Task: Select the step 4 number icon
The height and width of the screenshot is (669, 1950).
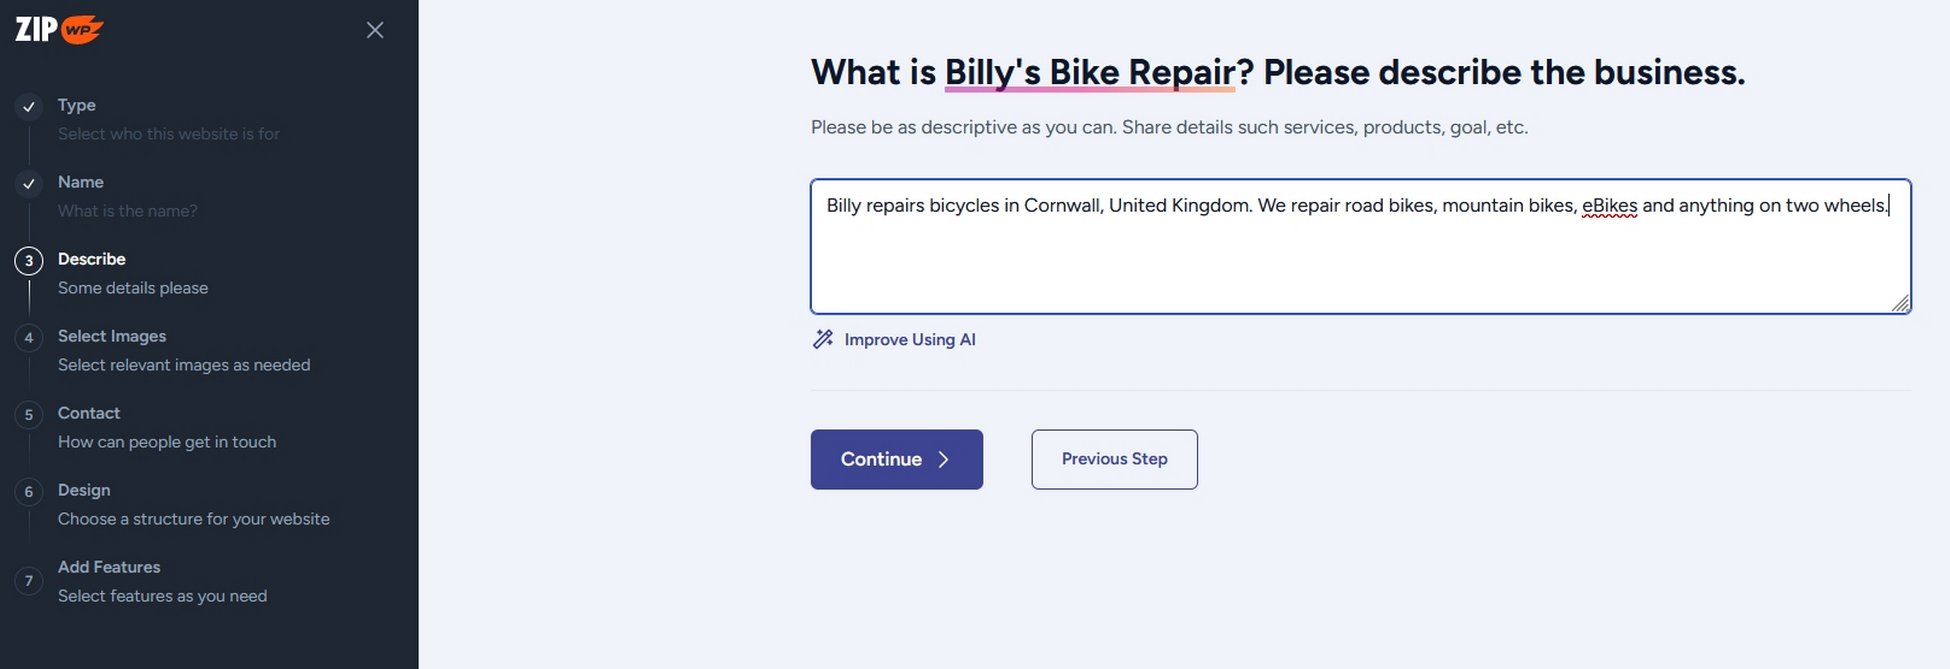Action: (29, 337)
